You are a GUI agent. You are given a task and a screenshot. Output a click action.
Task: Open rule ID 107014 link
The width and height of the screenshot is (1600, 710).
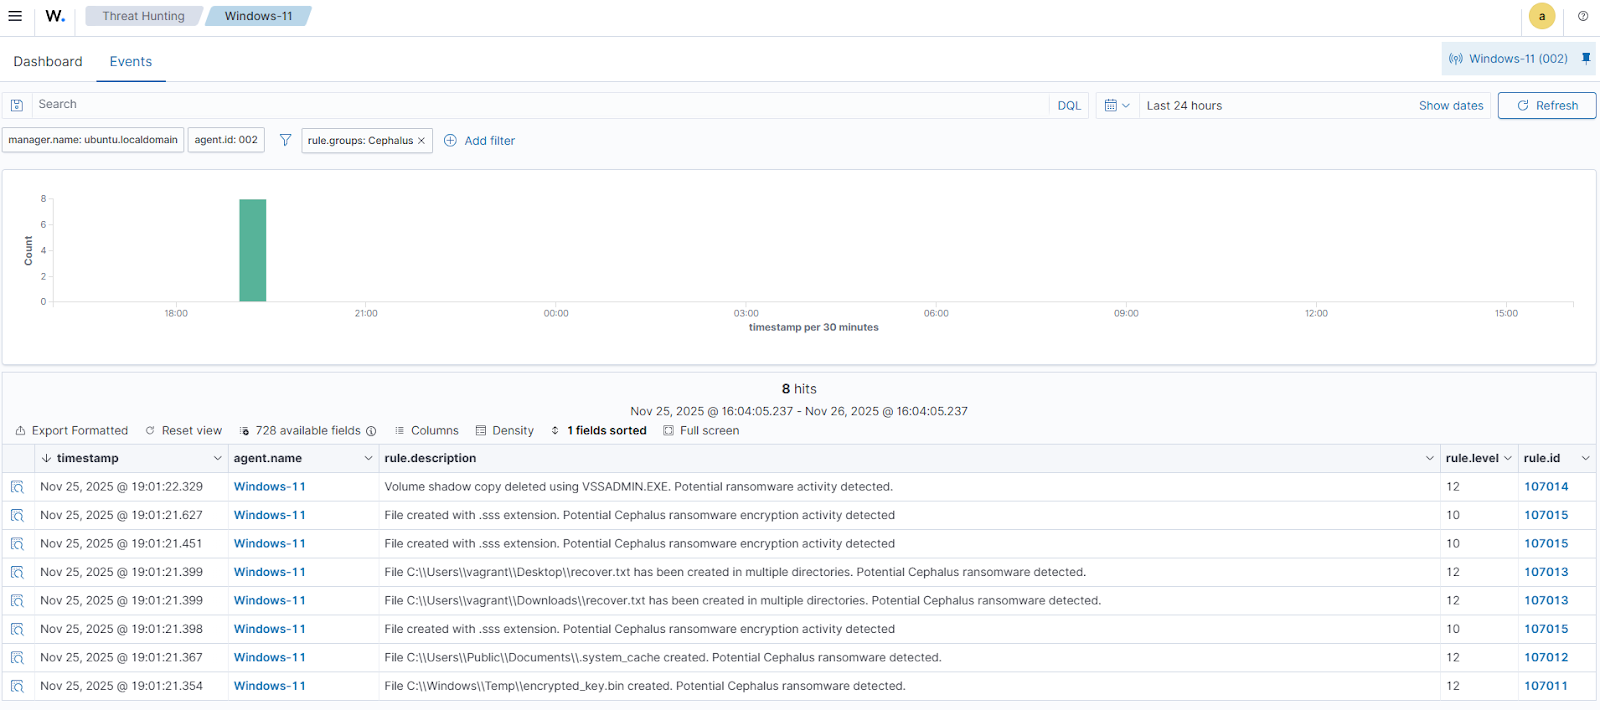click(x=1546, y=487)
